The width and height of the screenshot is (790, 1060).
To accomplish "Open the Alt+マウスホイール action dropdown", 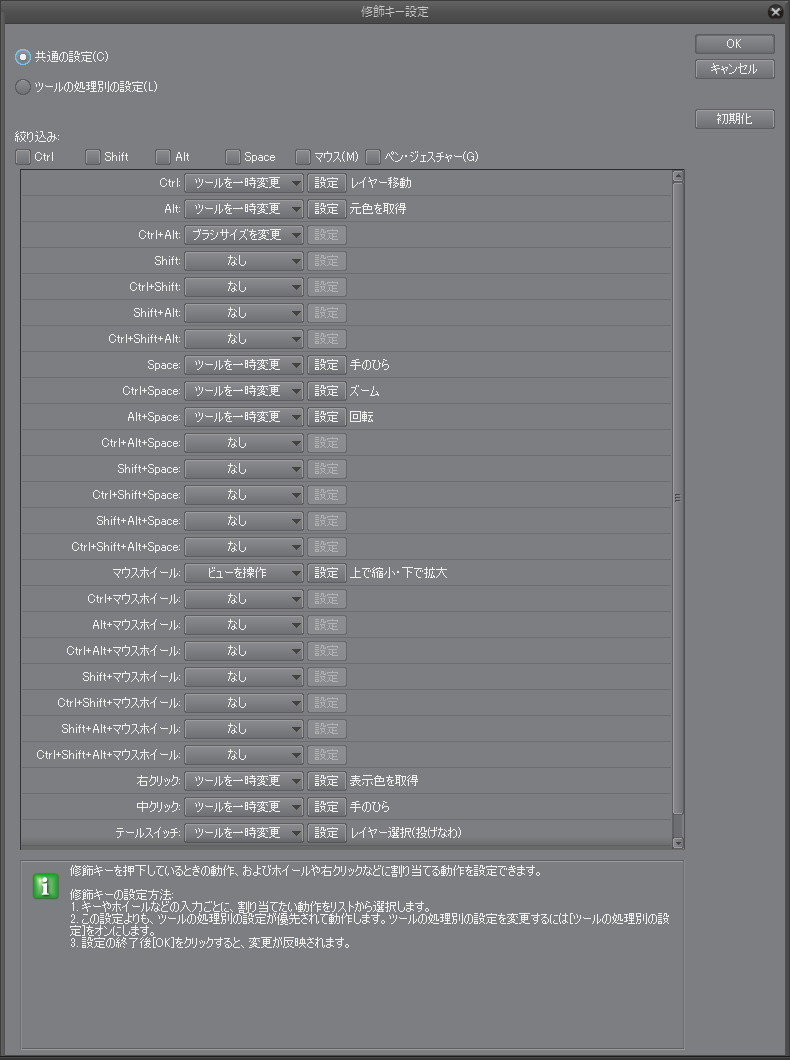I will (243, 625).
